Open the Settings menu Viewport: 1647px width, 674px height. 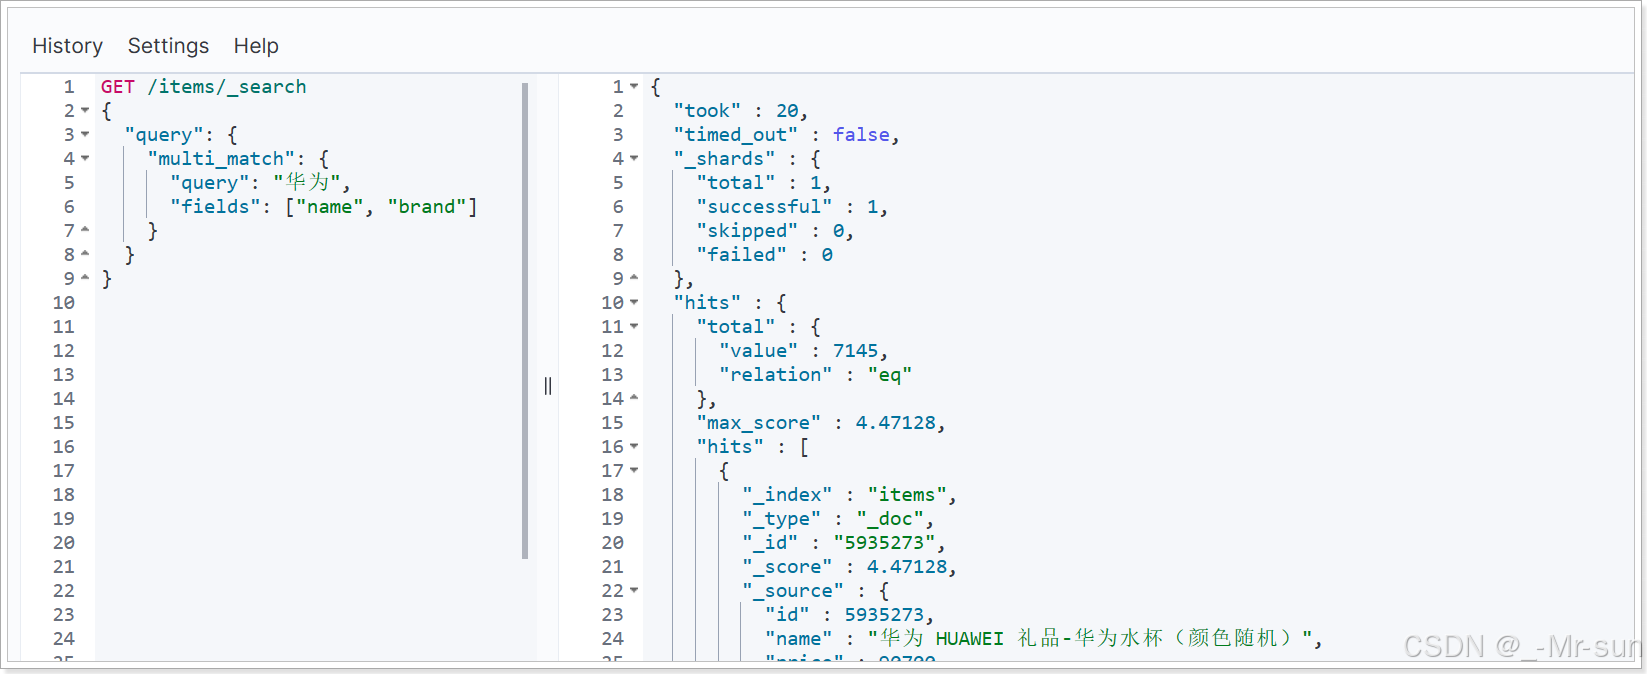coord(168,46)
